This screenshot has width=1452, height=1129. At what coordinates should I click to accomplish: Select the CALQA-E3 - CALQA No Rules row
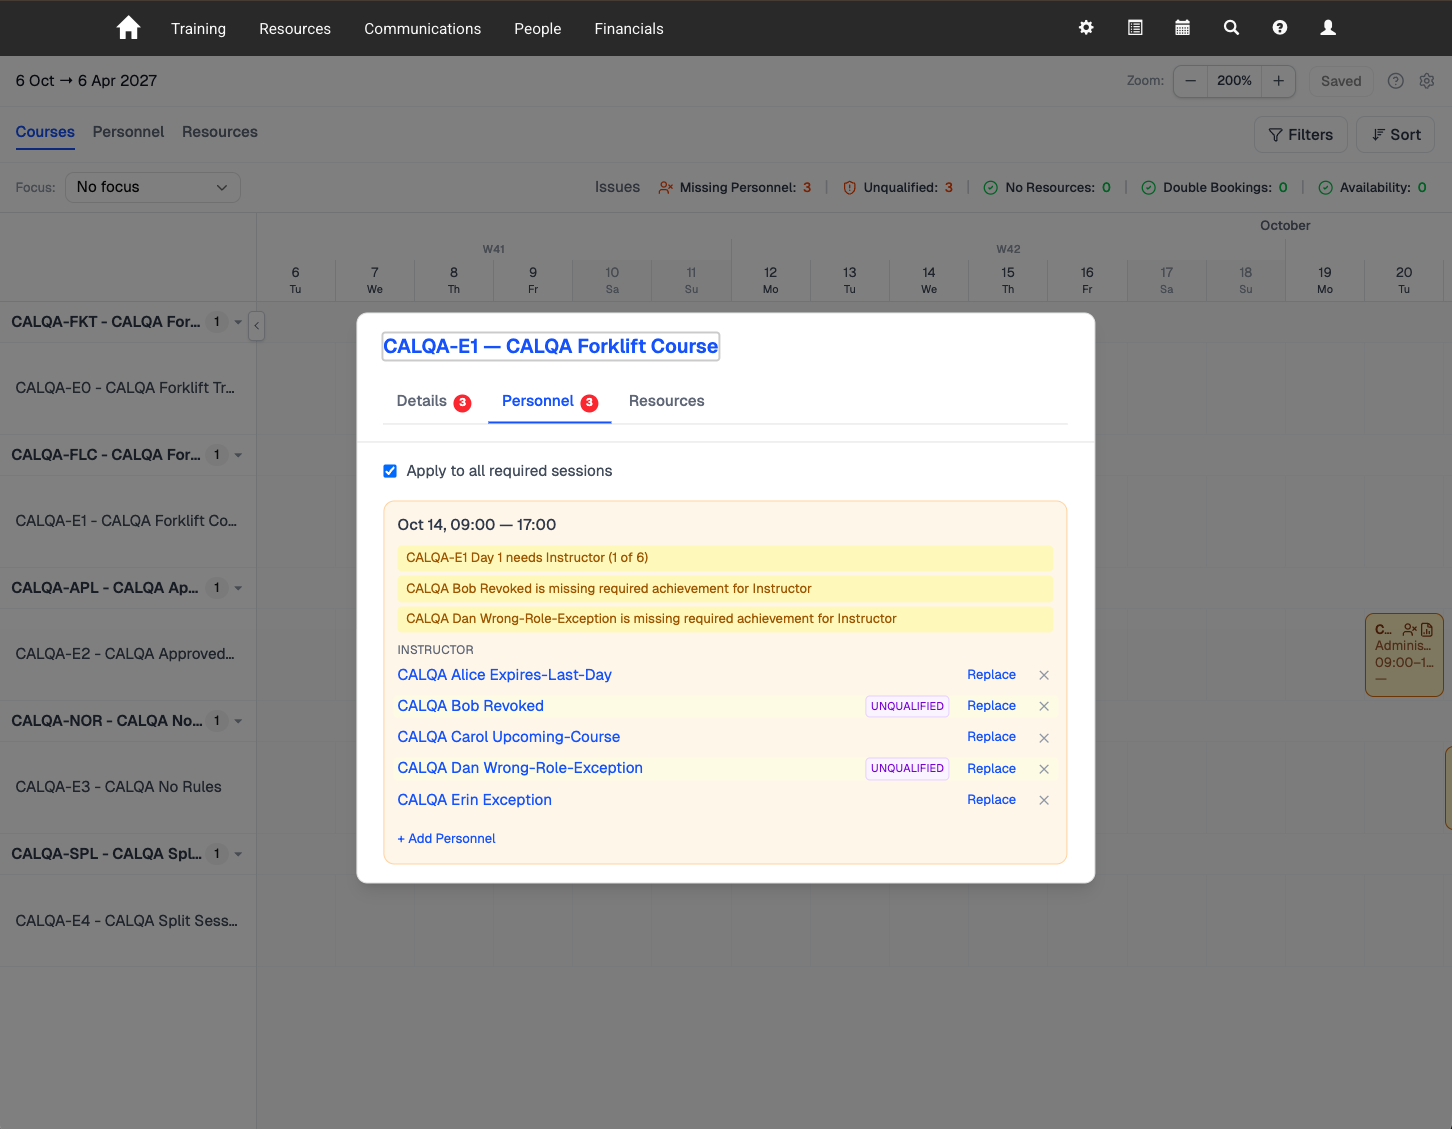128,787
